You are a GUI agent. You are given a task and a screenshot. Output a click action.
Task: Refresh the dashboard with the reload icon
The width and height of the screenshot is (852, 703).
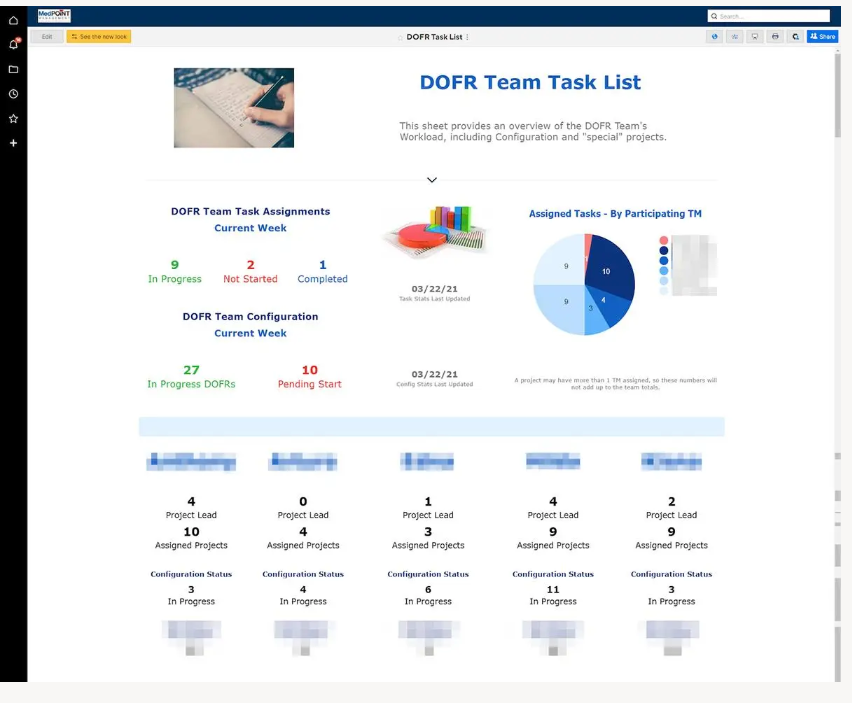click(795, 36)
